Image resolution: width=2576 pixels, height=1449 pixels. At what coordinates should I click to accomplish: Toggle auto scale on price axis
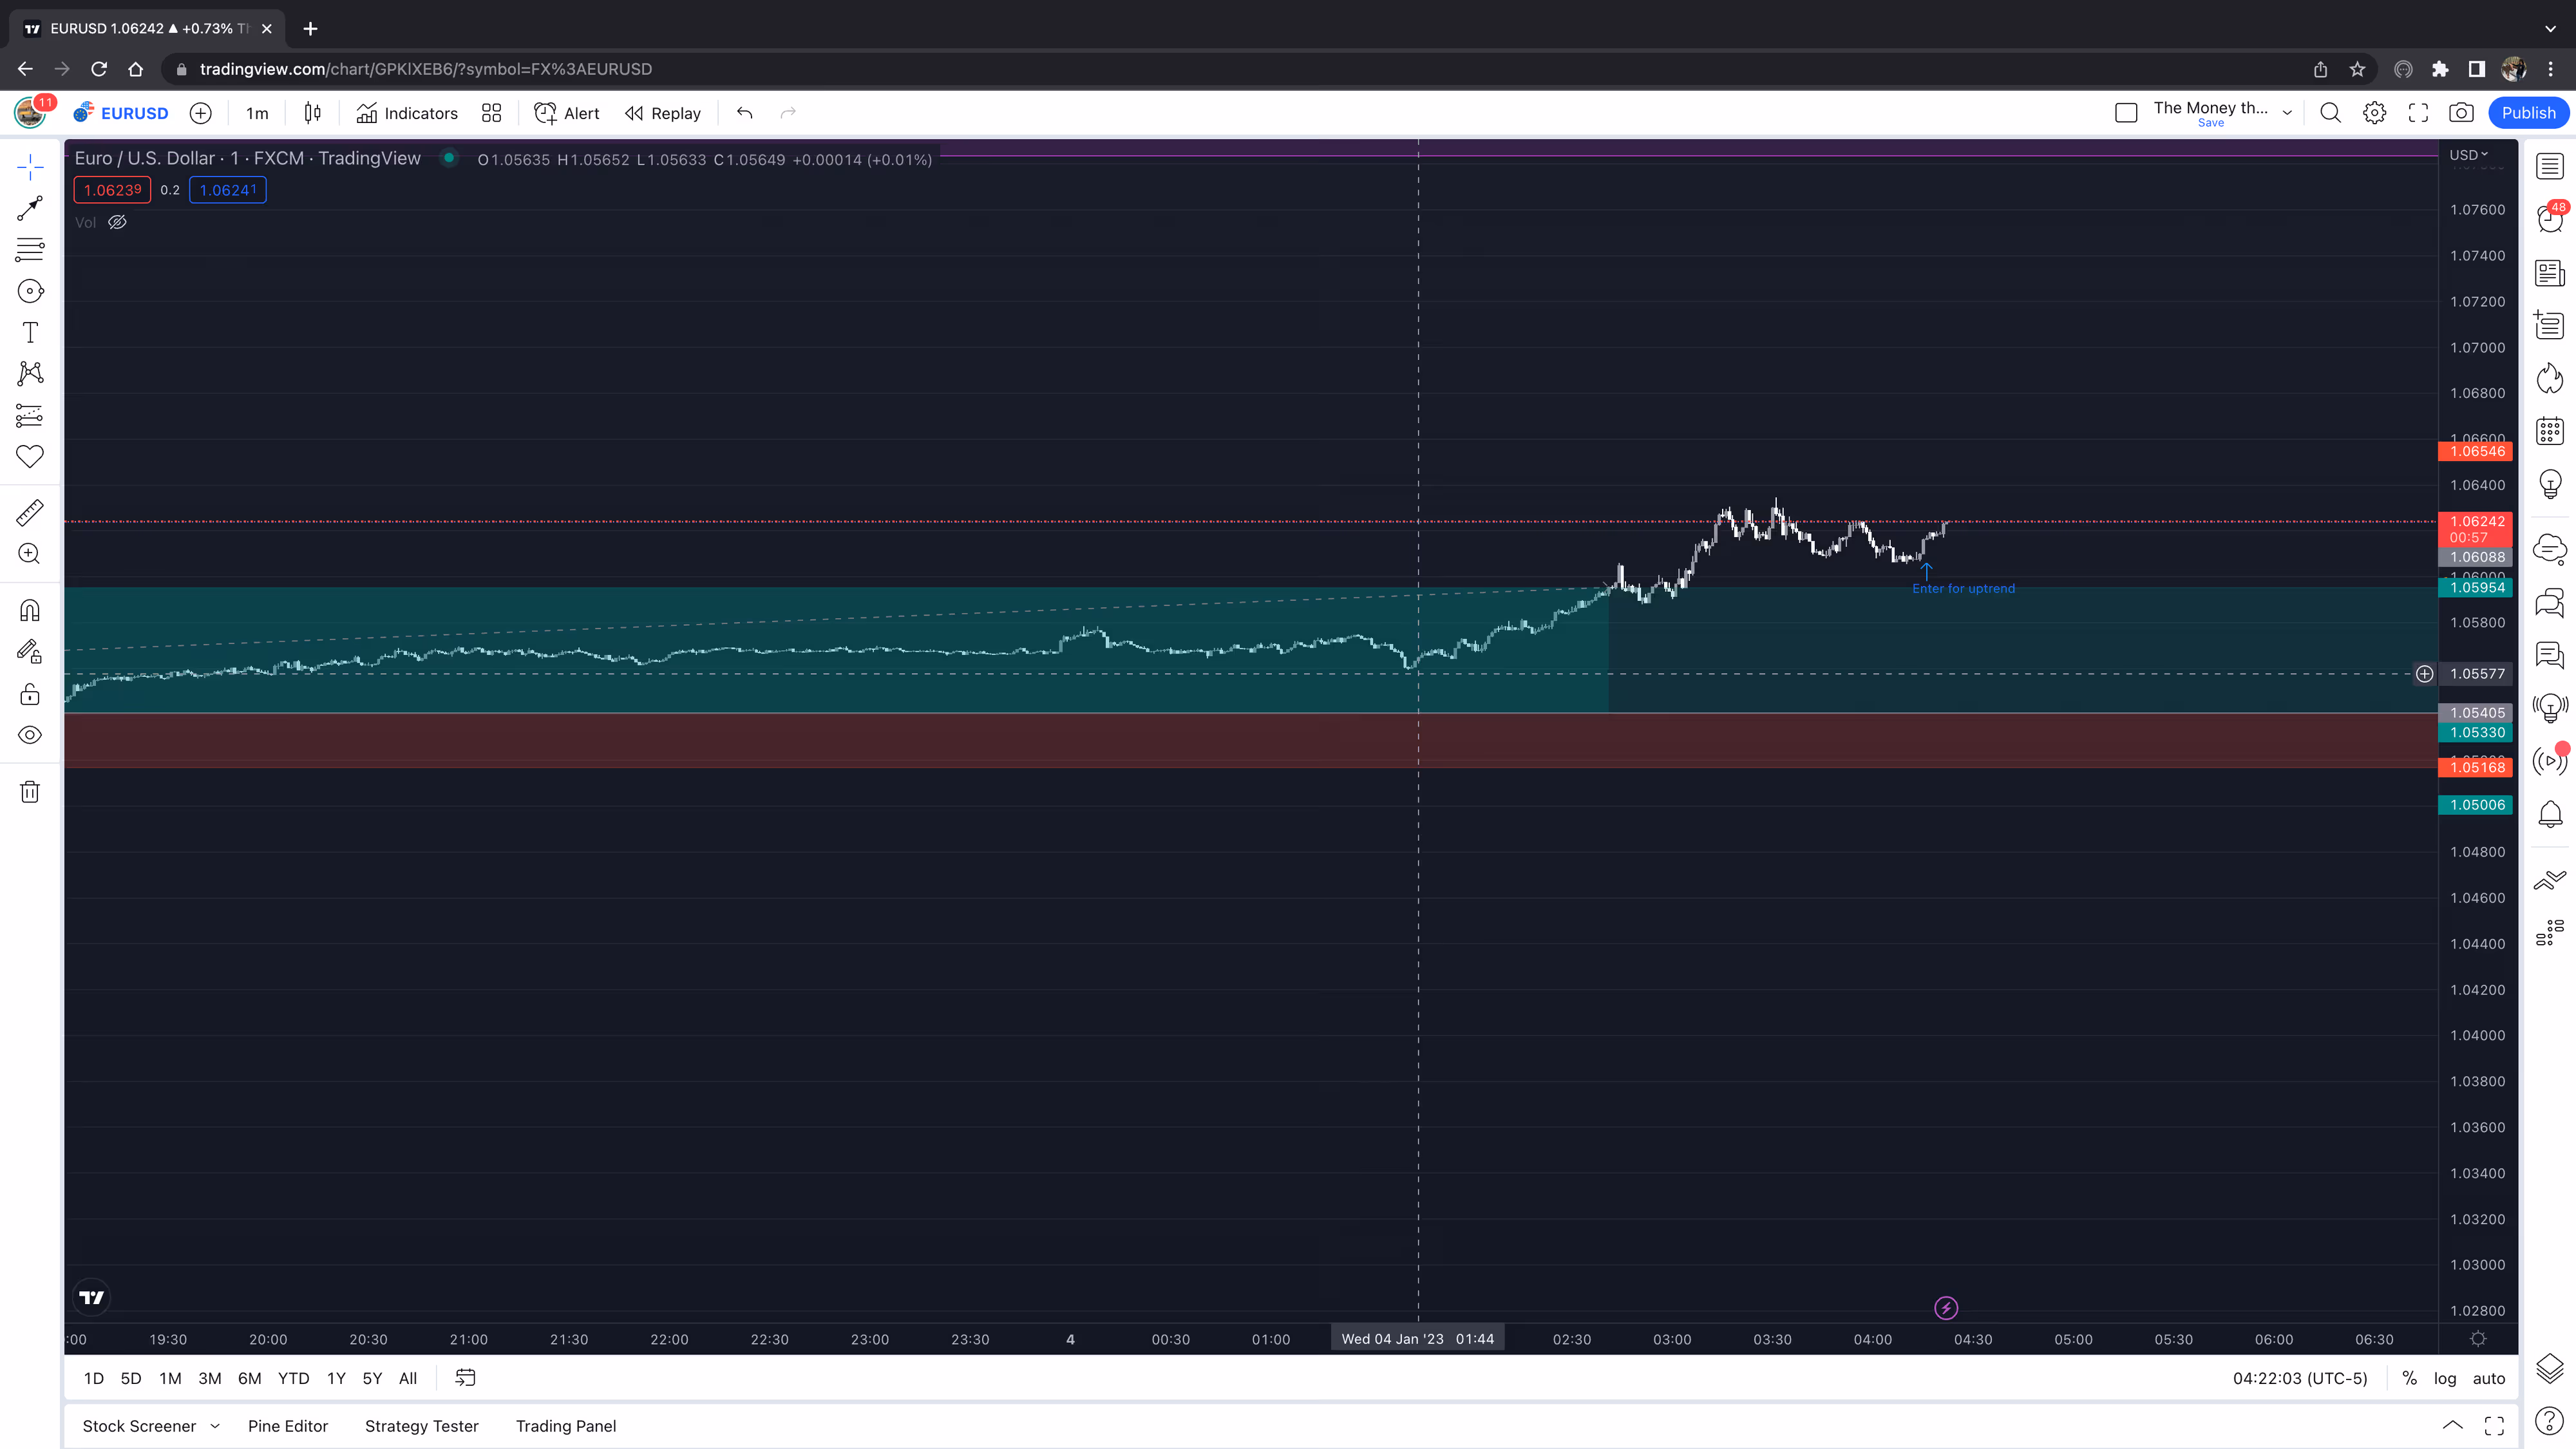[2488, 1378]
